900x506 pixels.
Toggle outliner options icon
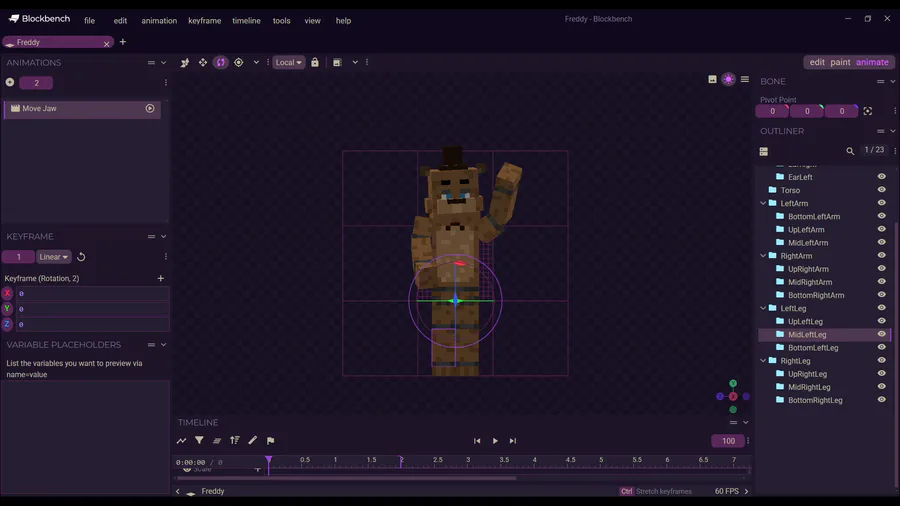(763, 151)
